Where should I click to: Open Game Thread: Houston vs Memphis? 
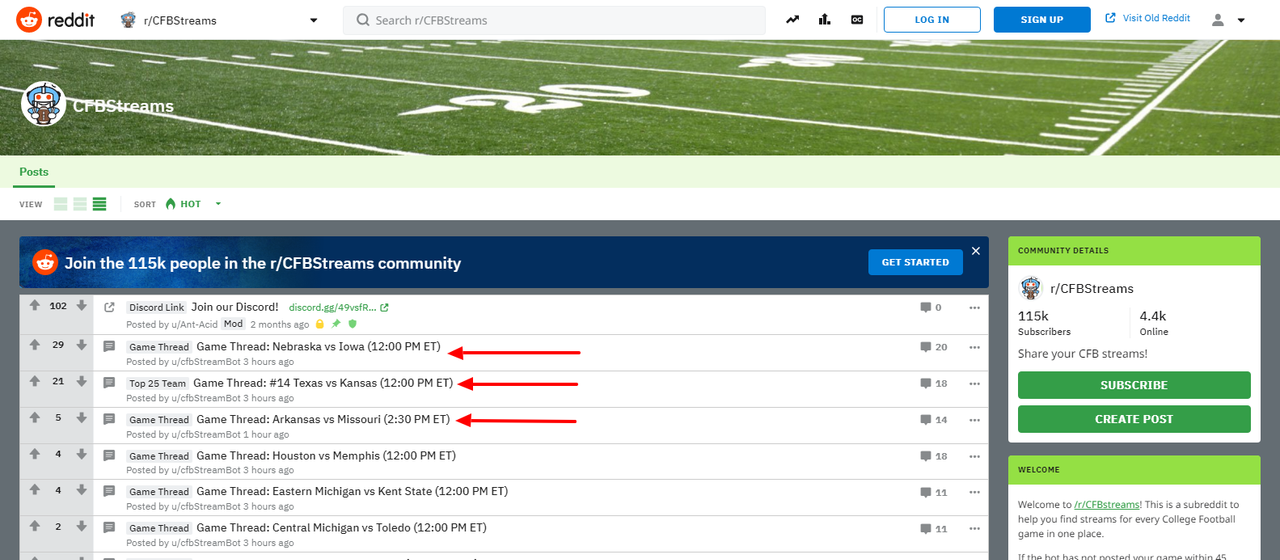pos(326,455)
